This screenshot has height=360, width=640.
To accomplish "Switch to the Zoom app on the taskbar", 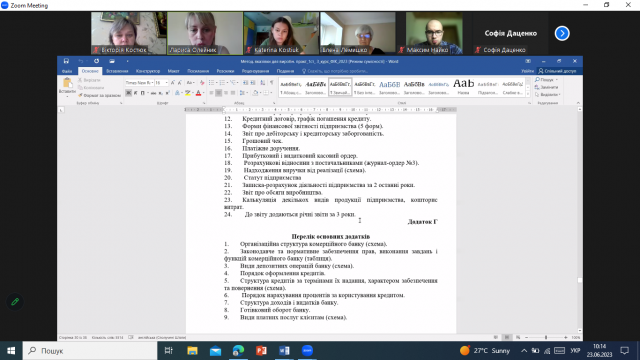I will [x=307, y=351].
